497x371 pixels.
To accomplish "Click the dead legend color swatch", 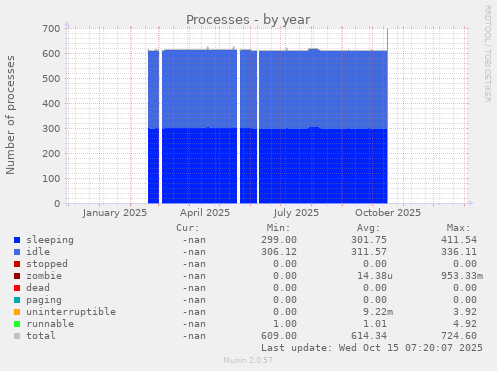I will 17,288.
